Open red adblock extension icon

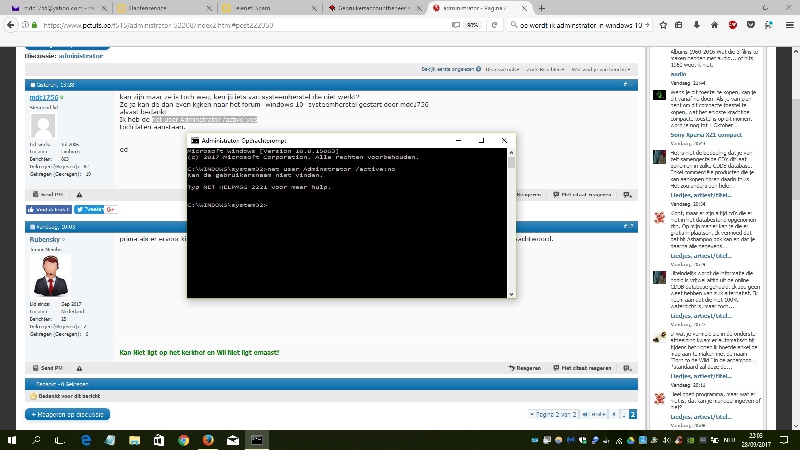[733, 24]
